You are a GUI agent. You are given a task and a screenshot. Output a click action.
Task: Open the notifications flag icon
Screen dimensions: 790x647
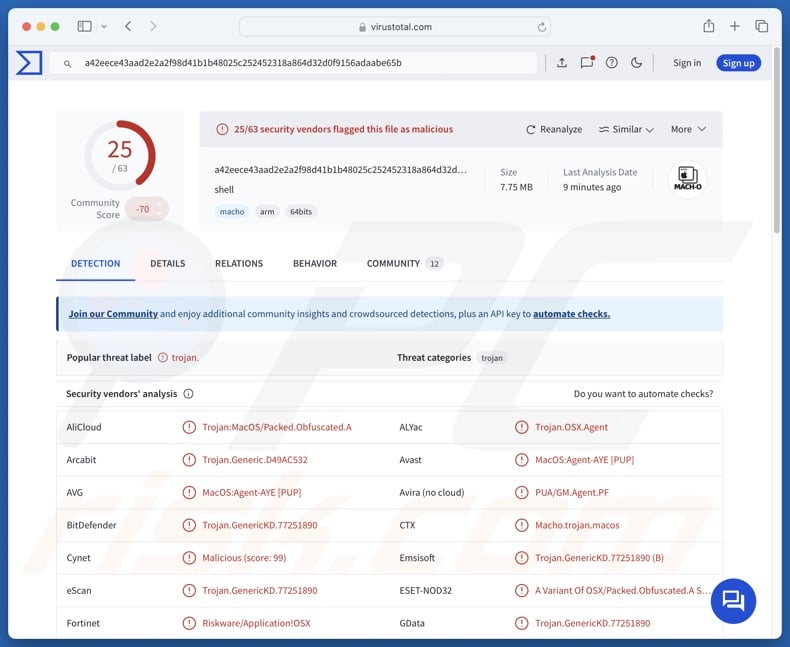(x=587, y=63)
